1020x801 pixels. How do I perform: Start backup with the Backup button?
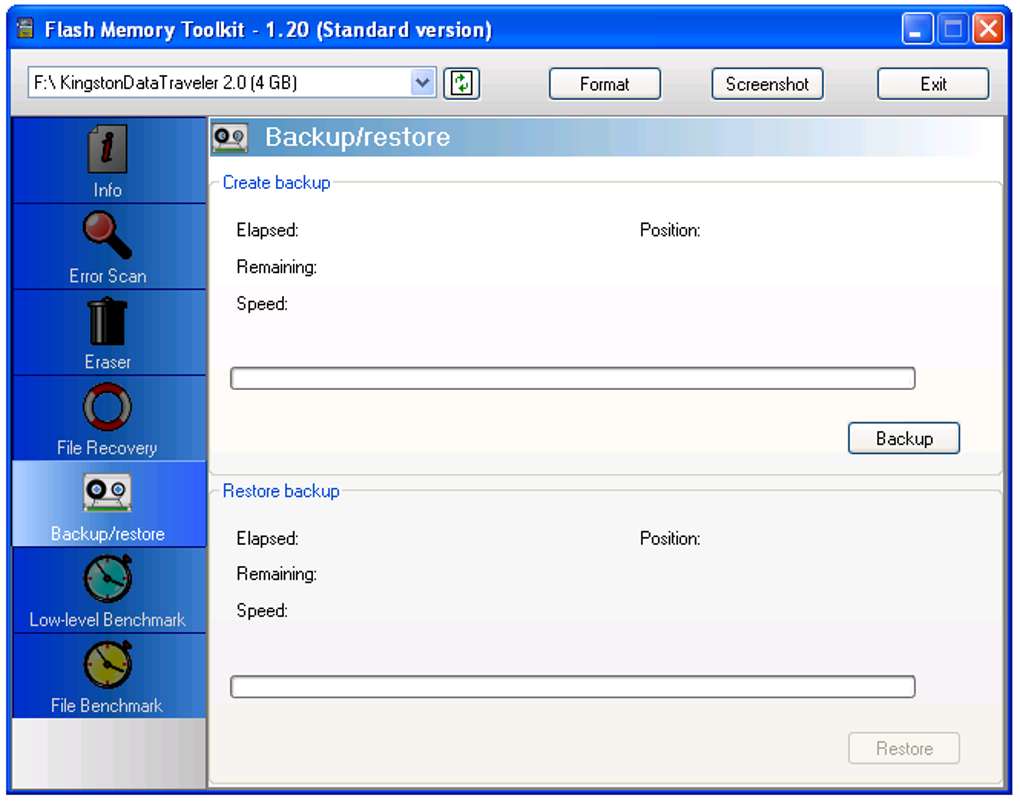tap(904, 439)
